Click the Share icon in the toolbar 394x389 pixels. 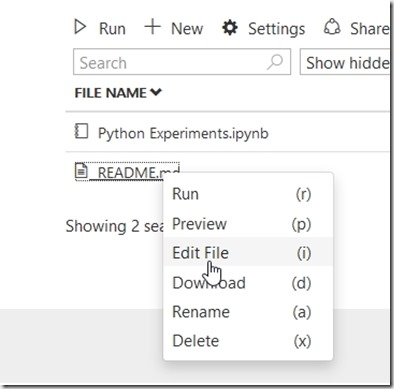332,27
